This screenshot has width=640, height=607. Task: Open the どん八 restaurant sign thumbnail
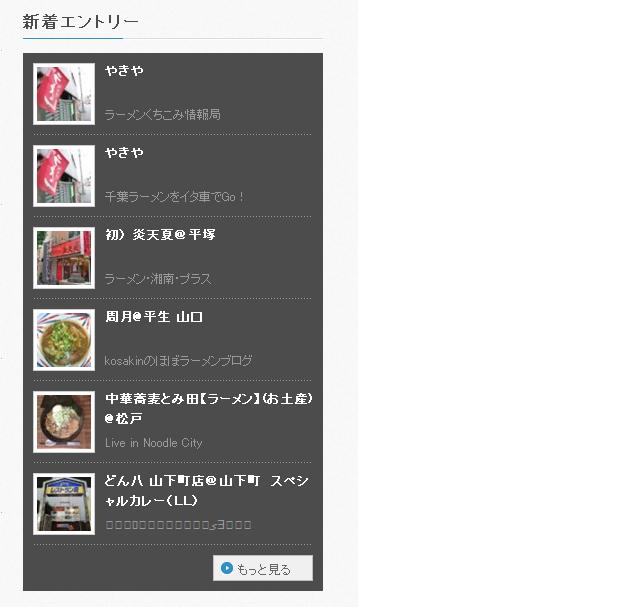pos(64,504)
